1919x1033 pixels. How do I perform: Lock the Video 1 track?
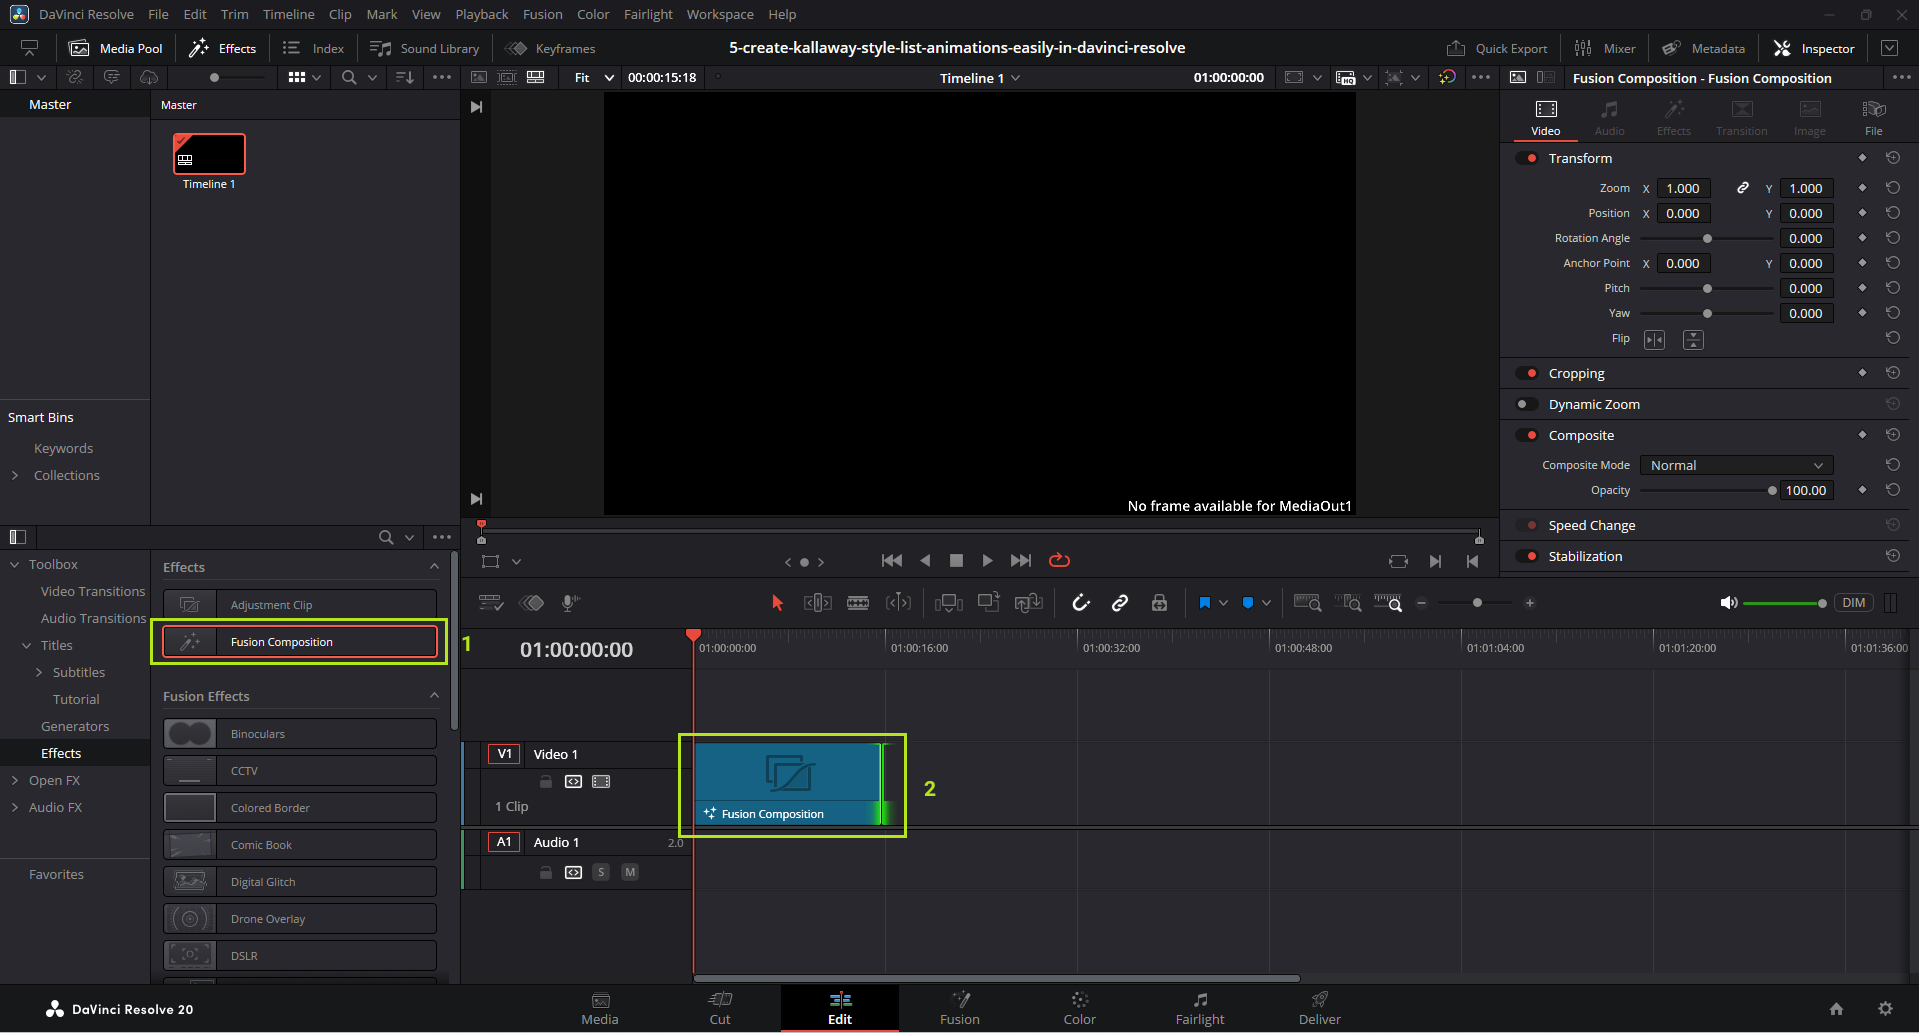coord(546,782)
